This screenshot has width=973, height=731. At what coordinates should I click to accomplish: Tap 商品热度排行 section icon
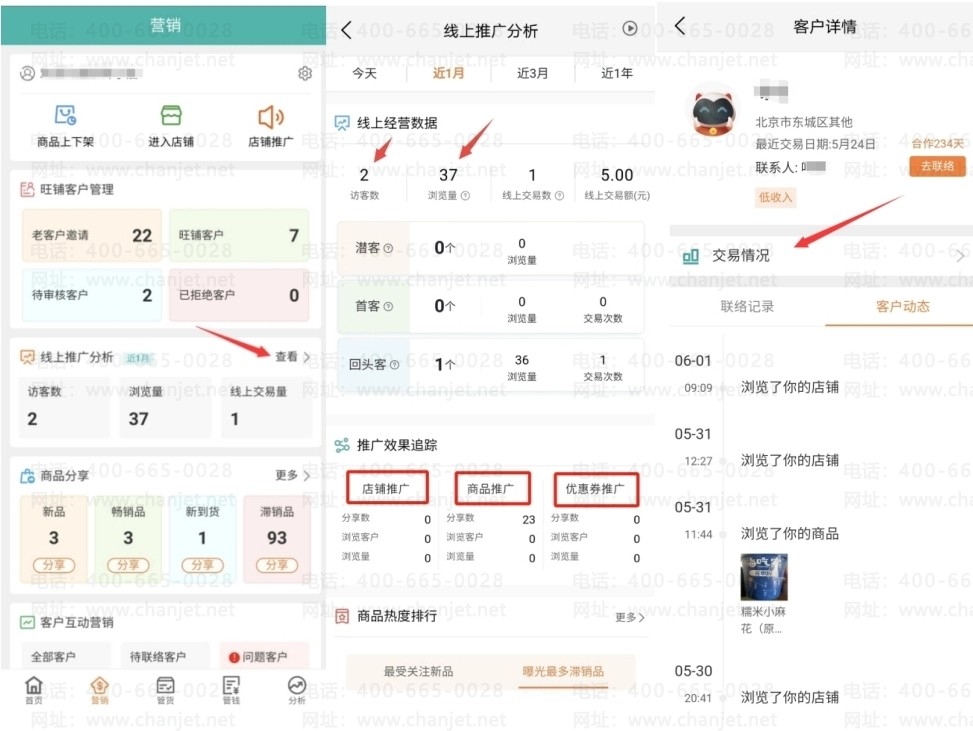coord(342,616)
